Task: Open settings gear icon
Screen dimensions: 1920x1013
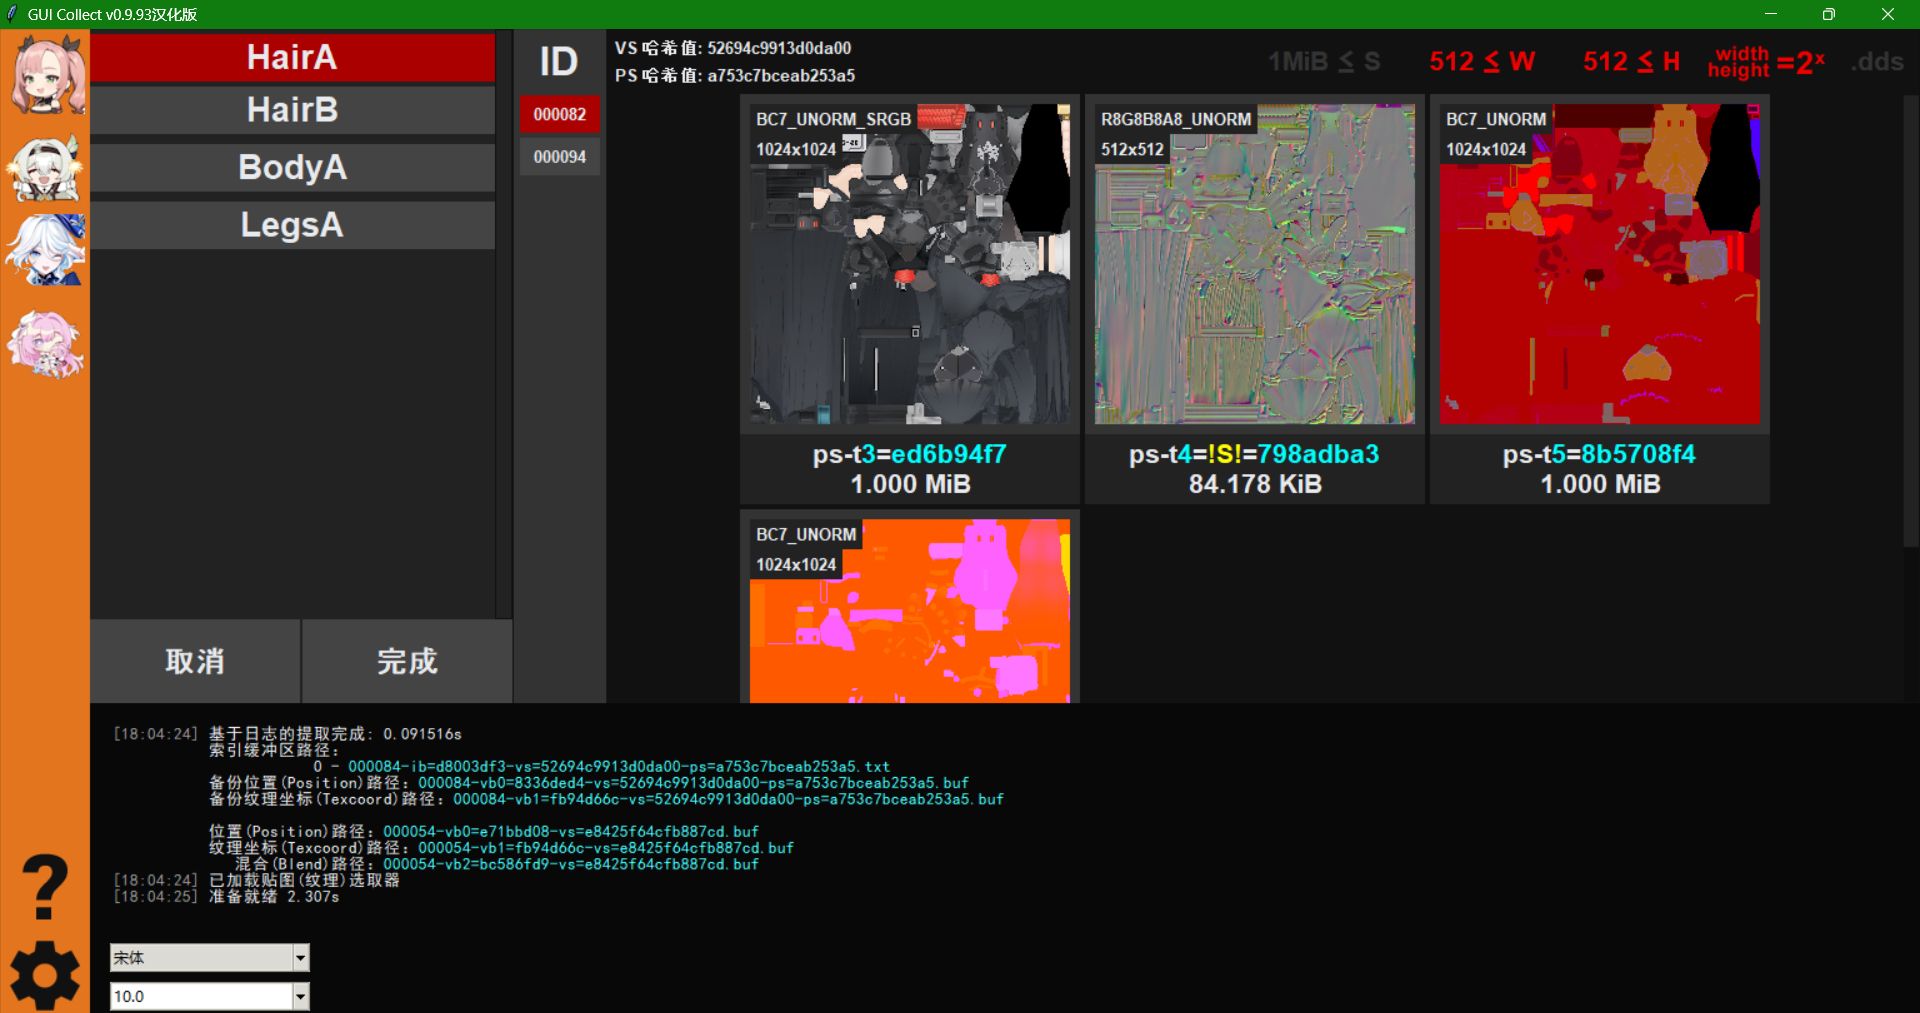Action: 45,975
